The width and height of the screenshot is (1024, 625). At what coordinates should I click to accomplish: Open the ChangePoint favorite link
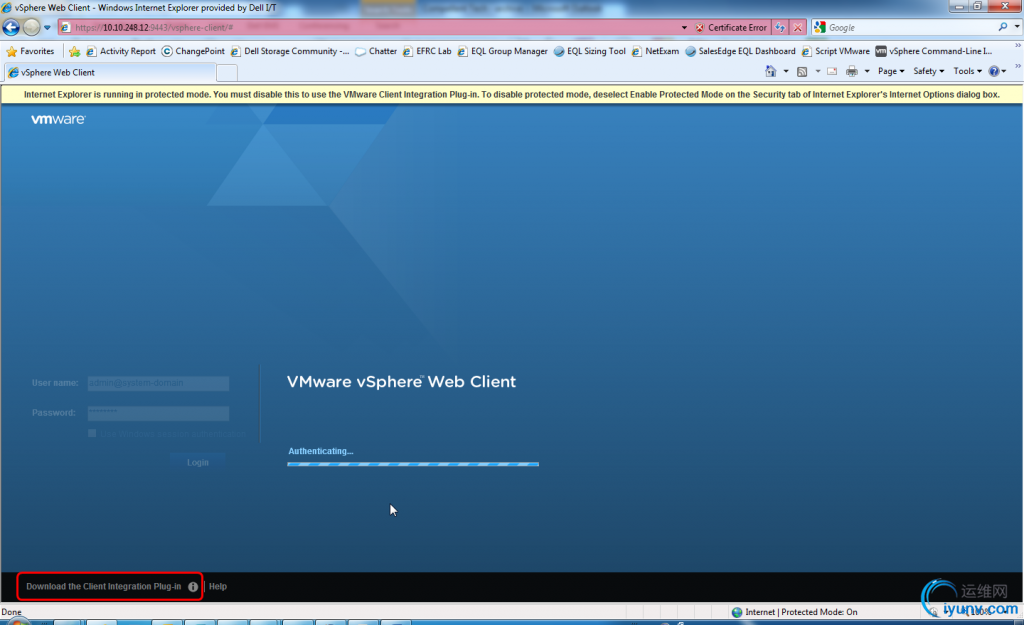click(x=193, y=51)
